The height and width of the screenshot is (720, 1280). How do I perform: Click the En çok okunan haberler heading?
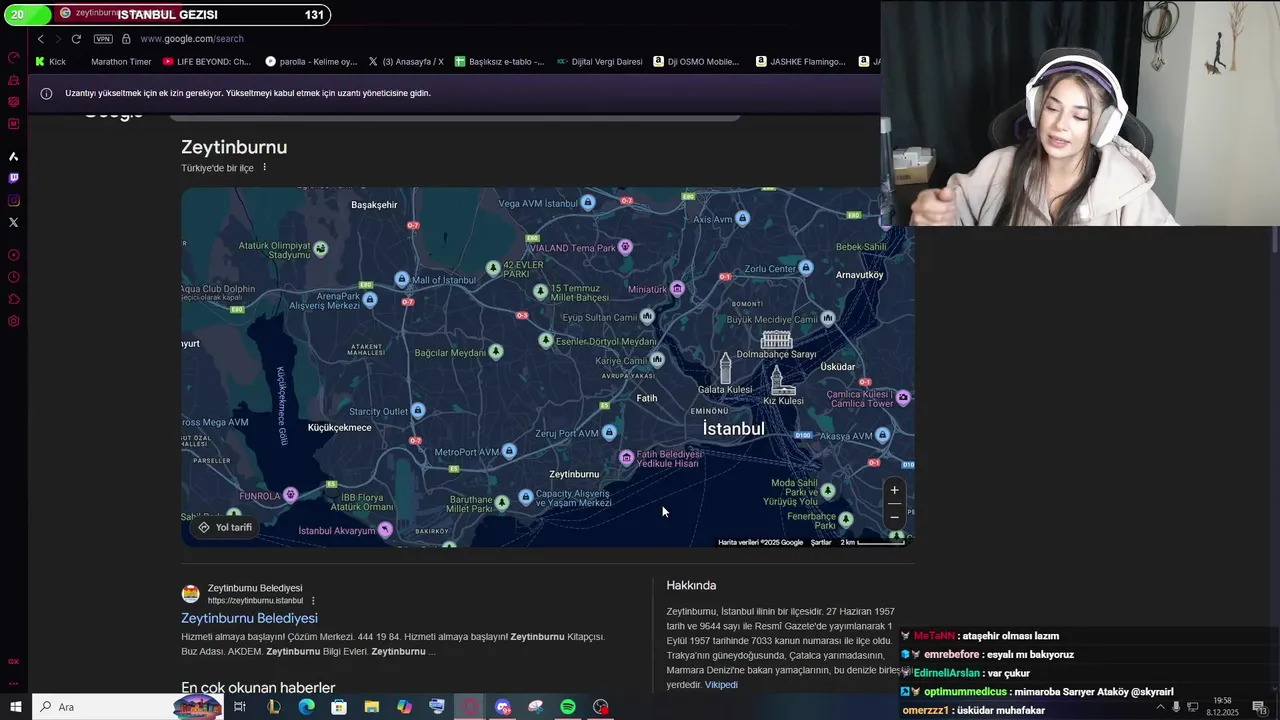coord(258,688)
